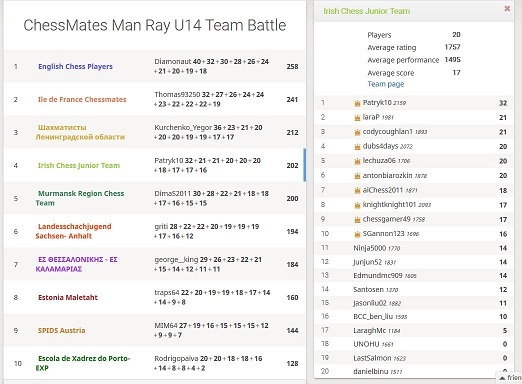This screenshot has height=384, width=522.
Task: Click crown icon beside lechuza06
Action: (357, 161)
